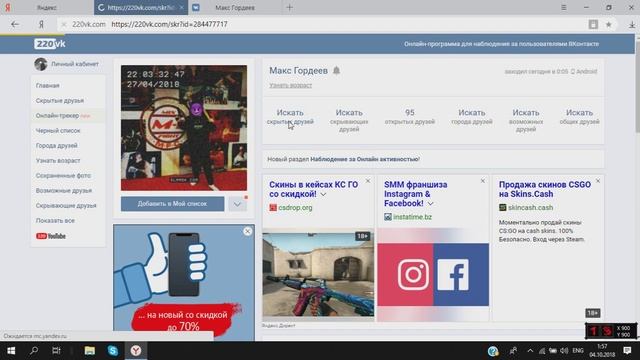Click the skincash.cash ad link

531,208
